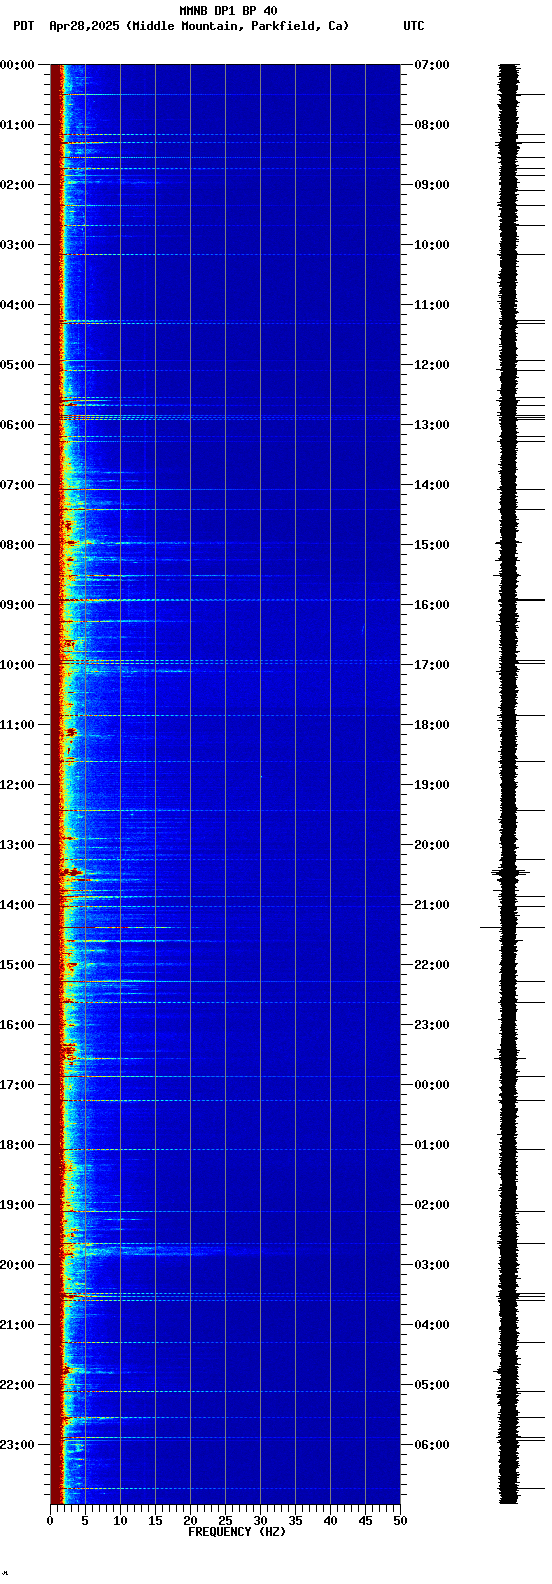Click the '30' frequency axis tick label

(x=260, y=1521)
